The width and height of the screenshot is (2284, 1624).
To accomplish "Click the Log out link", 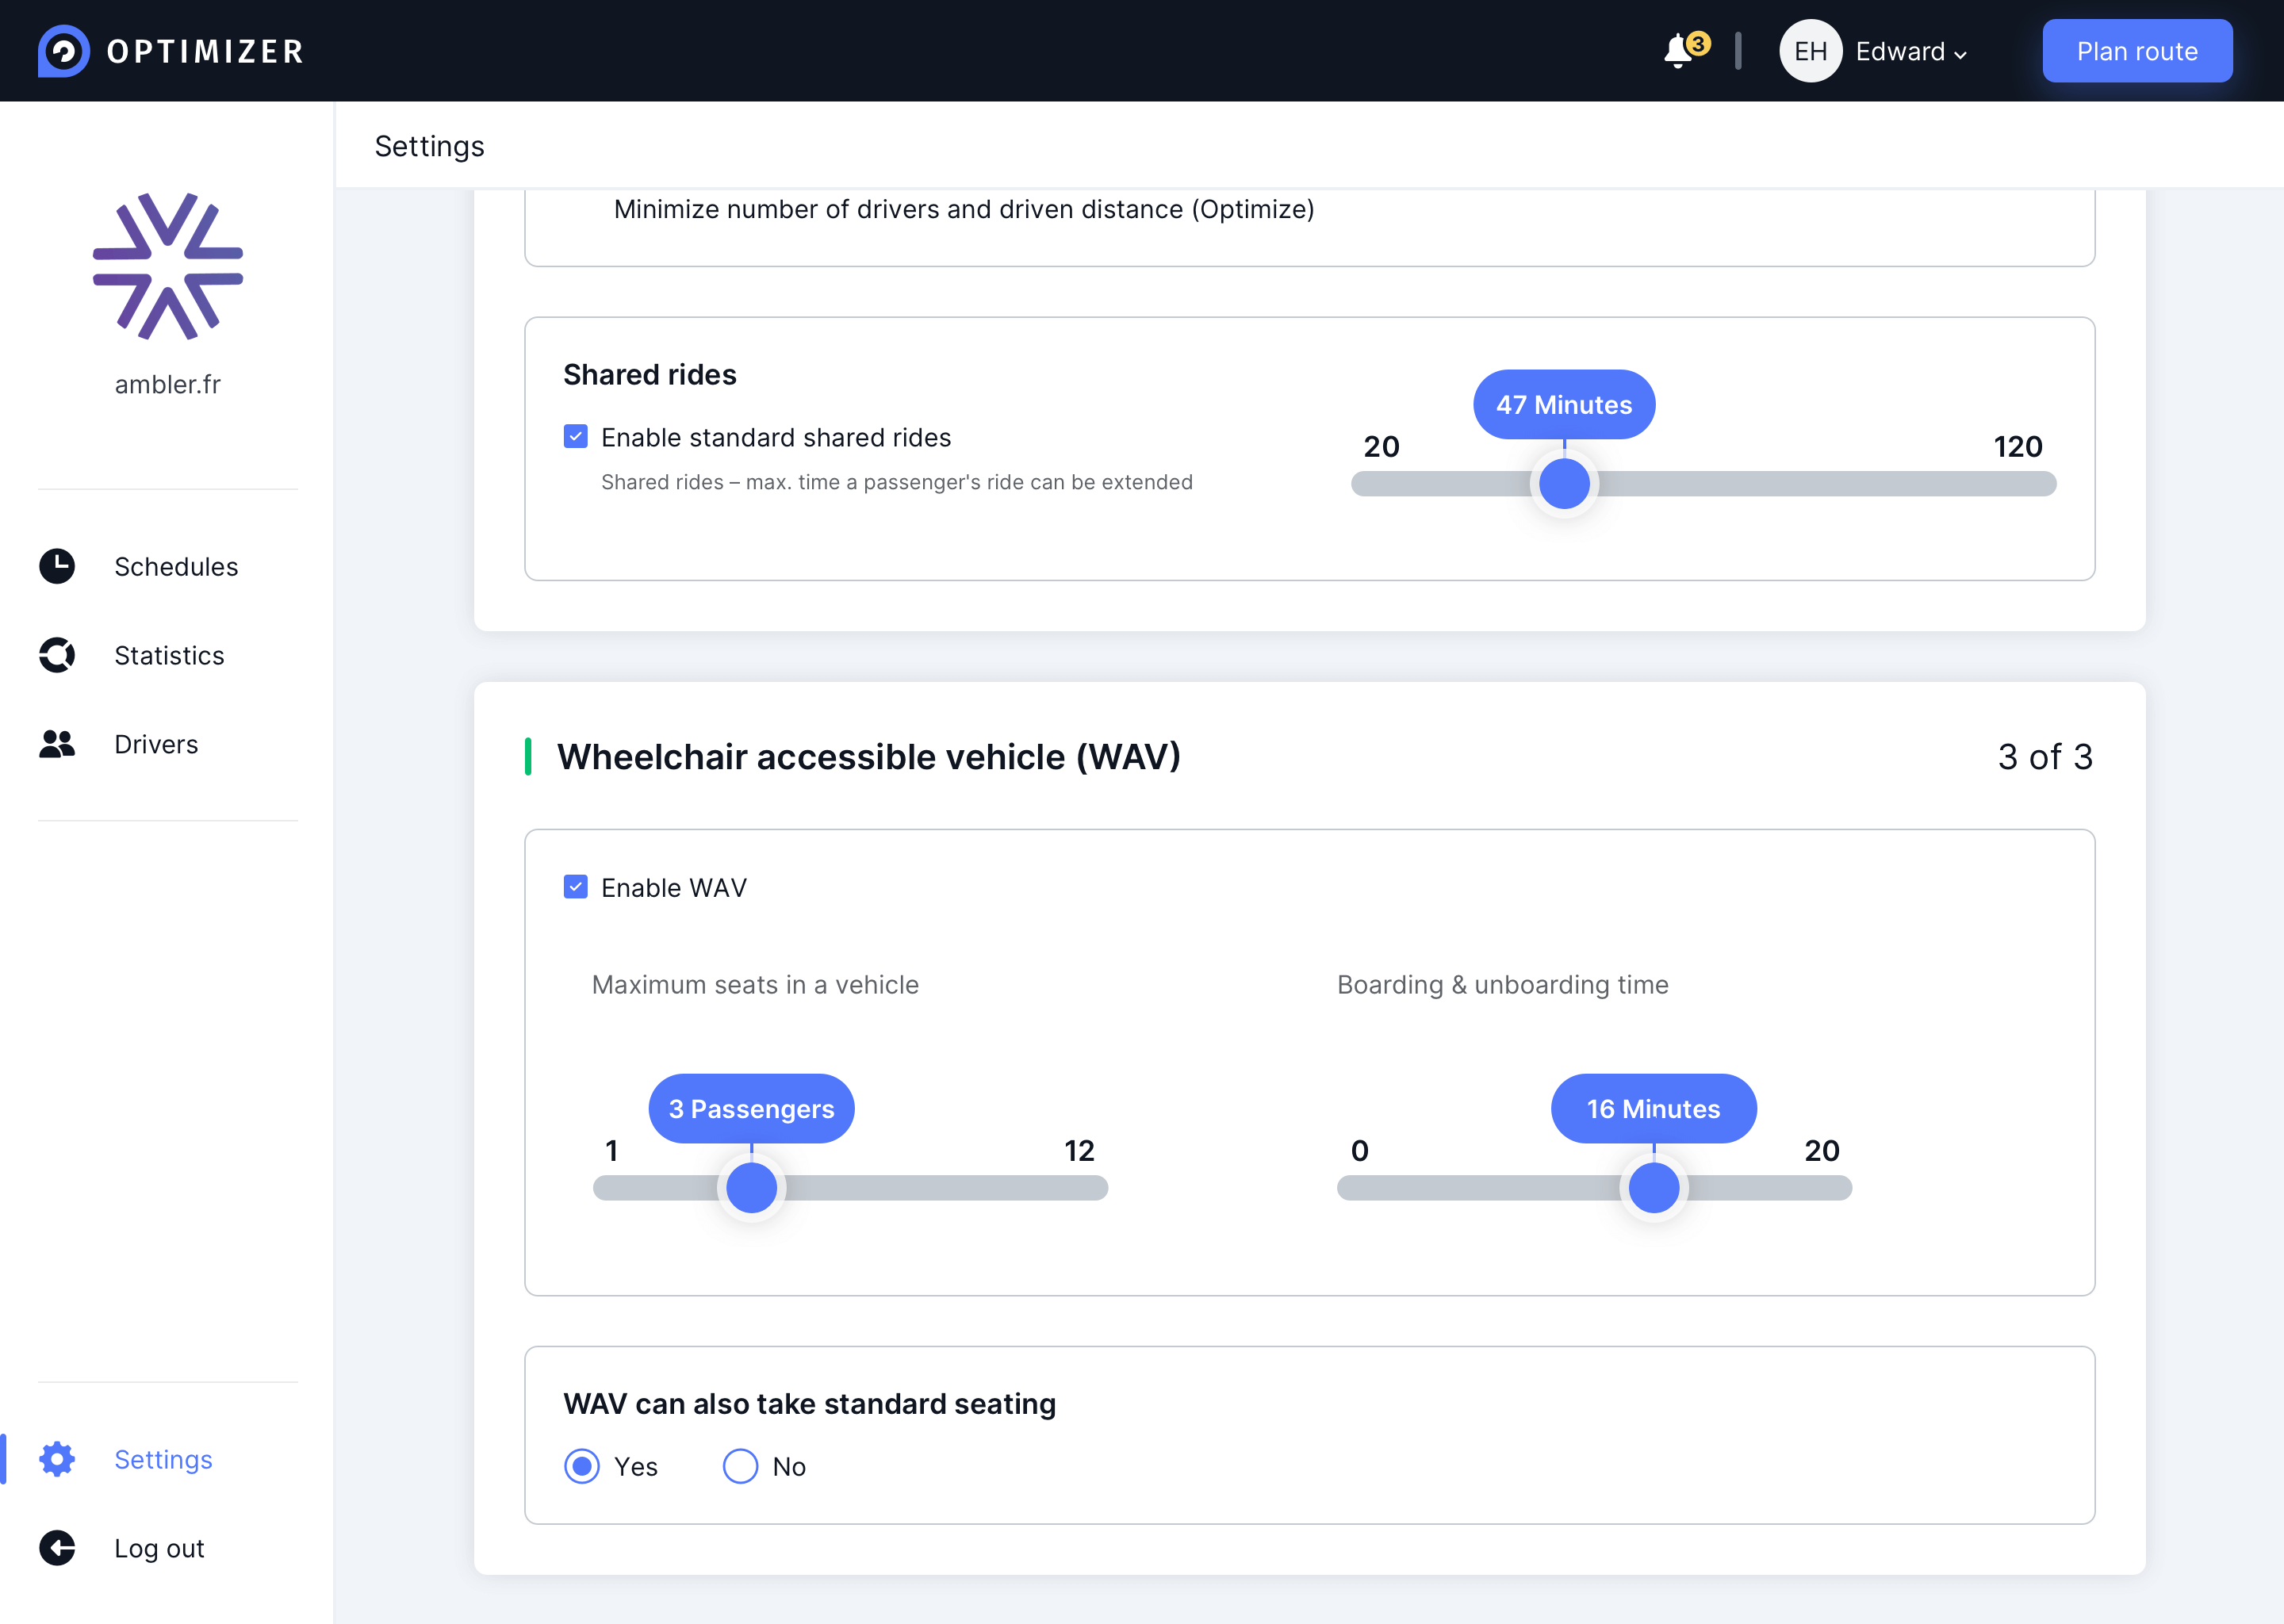I will pos(159,1548).
